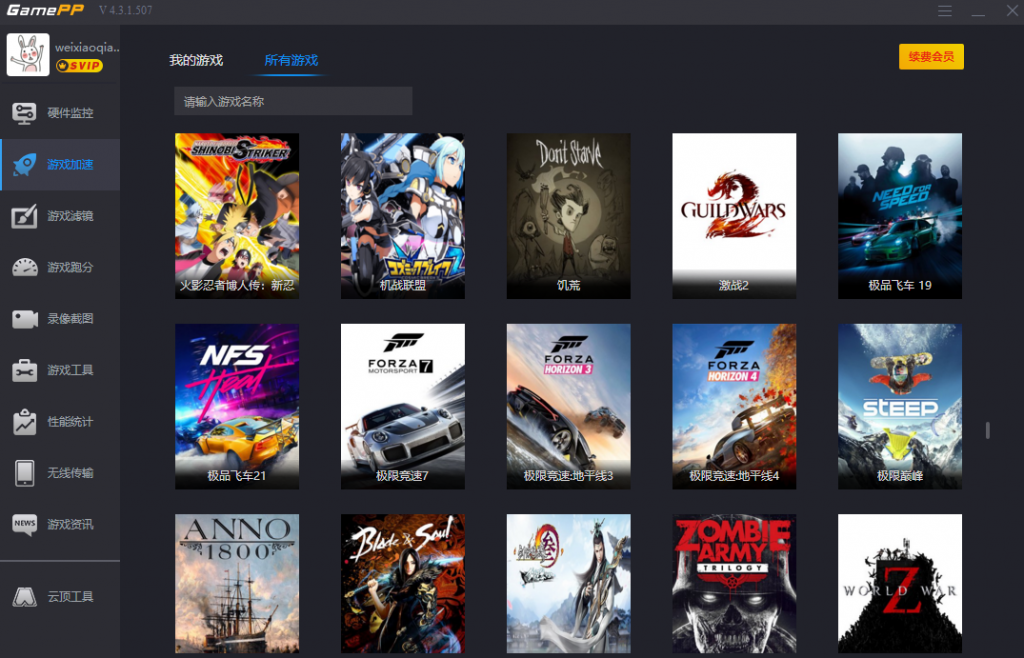Image resolution: width=1024 pixels, height=658 pixels.
Task: Switch to 我的游戏 tab
Action: [196, 60]
